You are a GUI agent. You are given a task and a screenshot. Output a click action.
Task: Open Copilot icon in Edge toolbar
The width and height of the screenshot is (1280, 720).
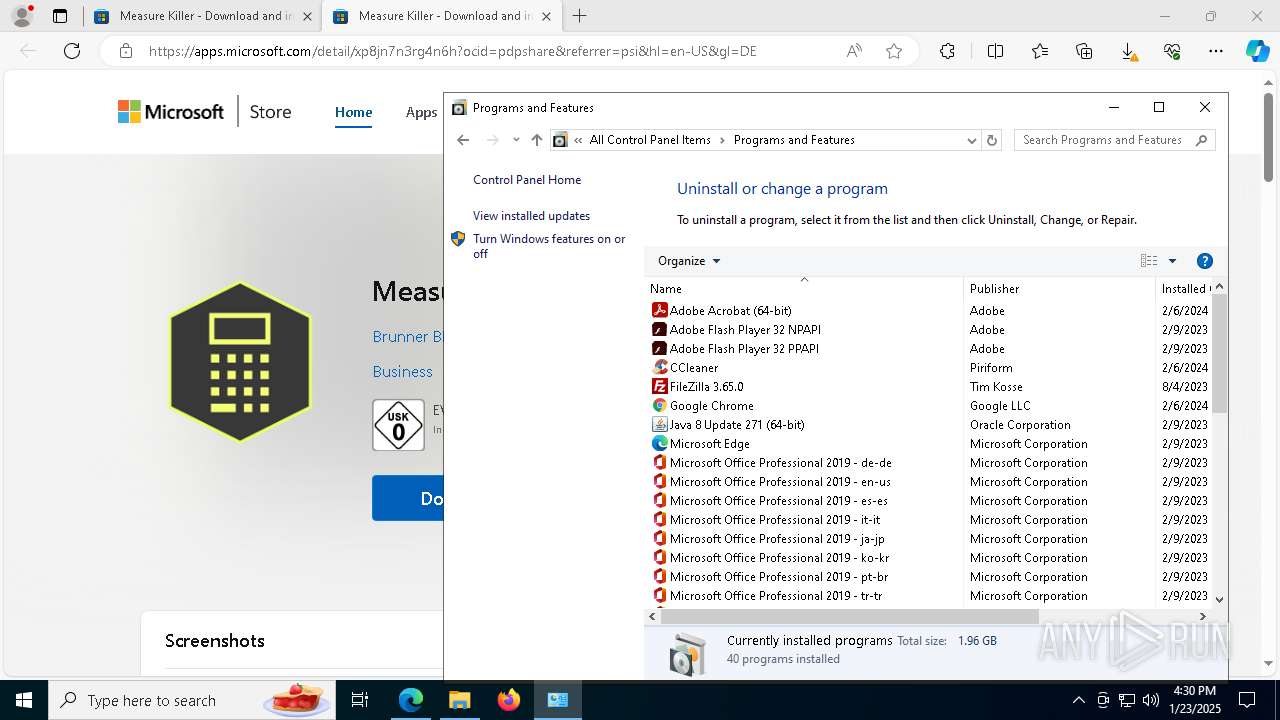[x=1257, y=51]
